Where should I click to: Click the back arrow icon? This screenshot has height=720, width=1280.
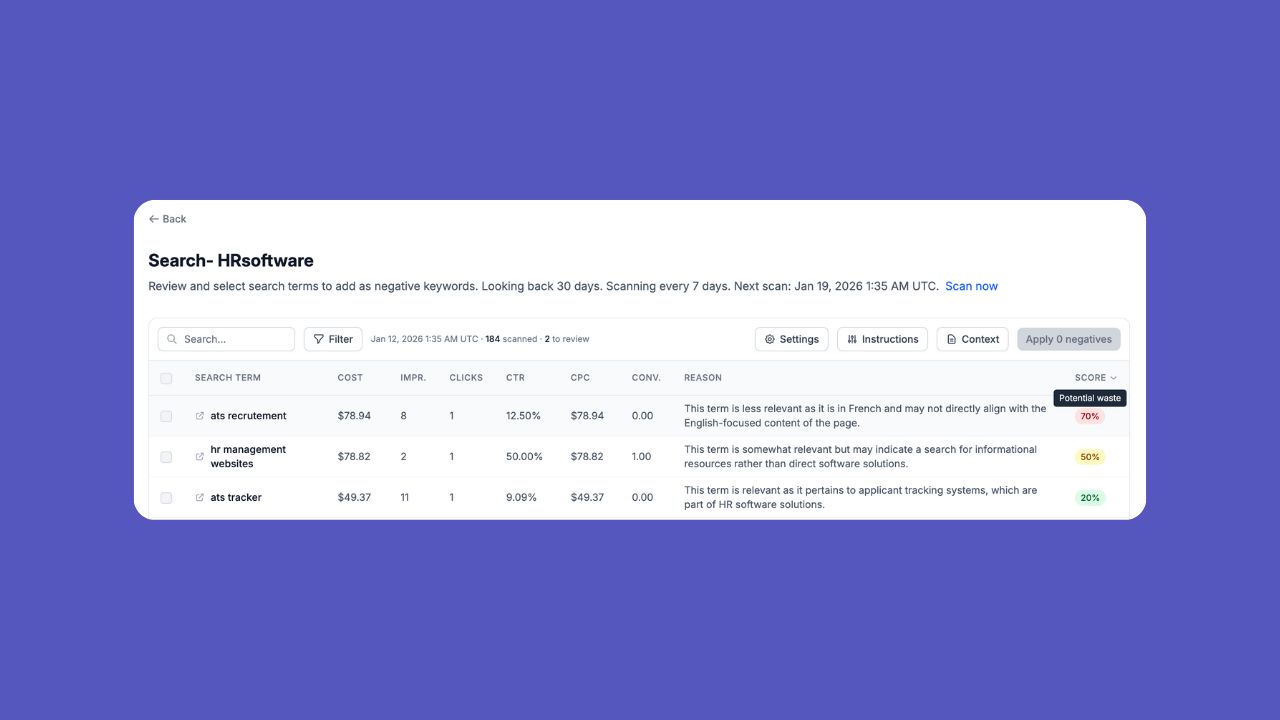[153, 218]
